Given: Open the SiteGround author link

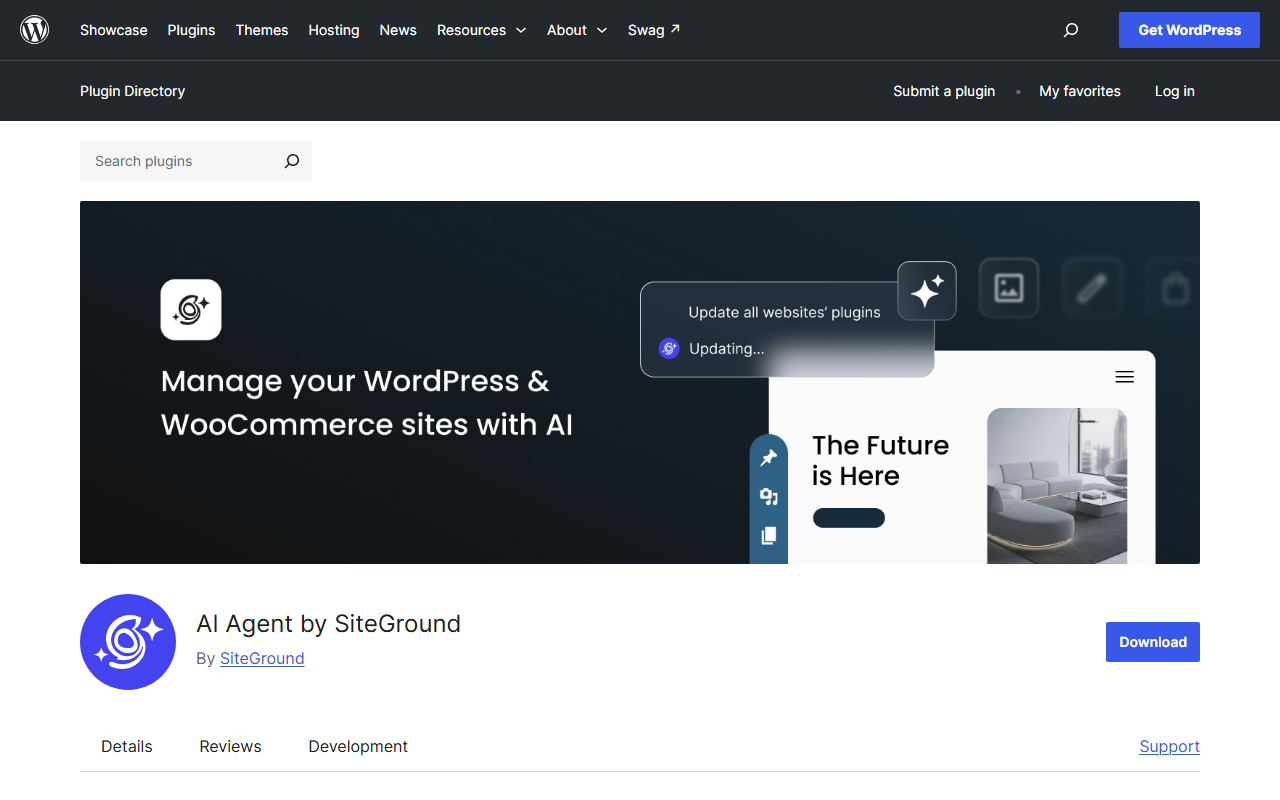Looking at the screenshot, I should pos(262,658).
